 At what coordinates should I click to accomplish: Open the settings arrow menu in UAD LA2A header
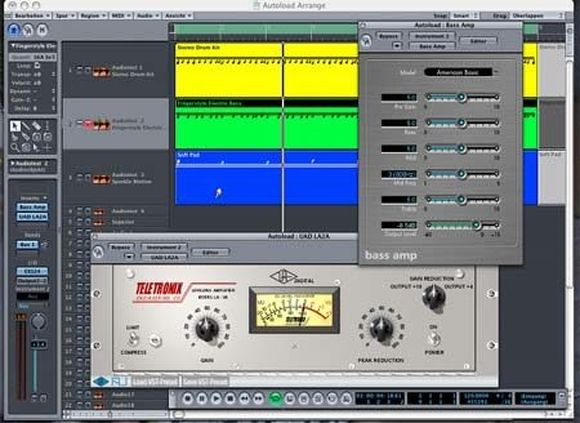[x=129, y=257]
